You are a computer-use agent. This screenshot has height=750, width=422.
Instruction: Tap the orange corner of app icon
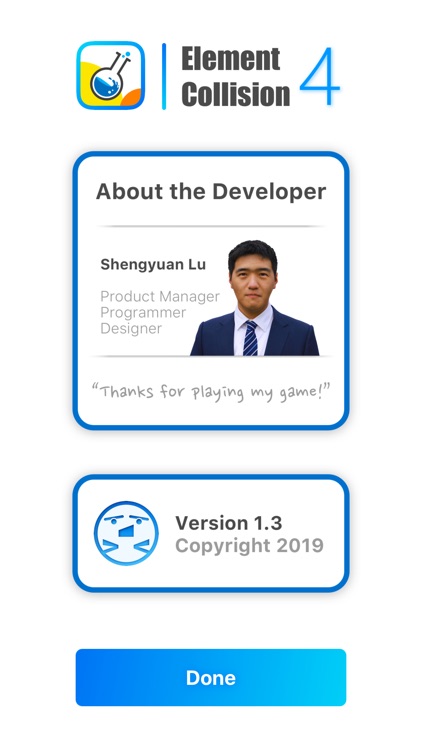133,98
